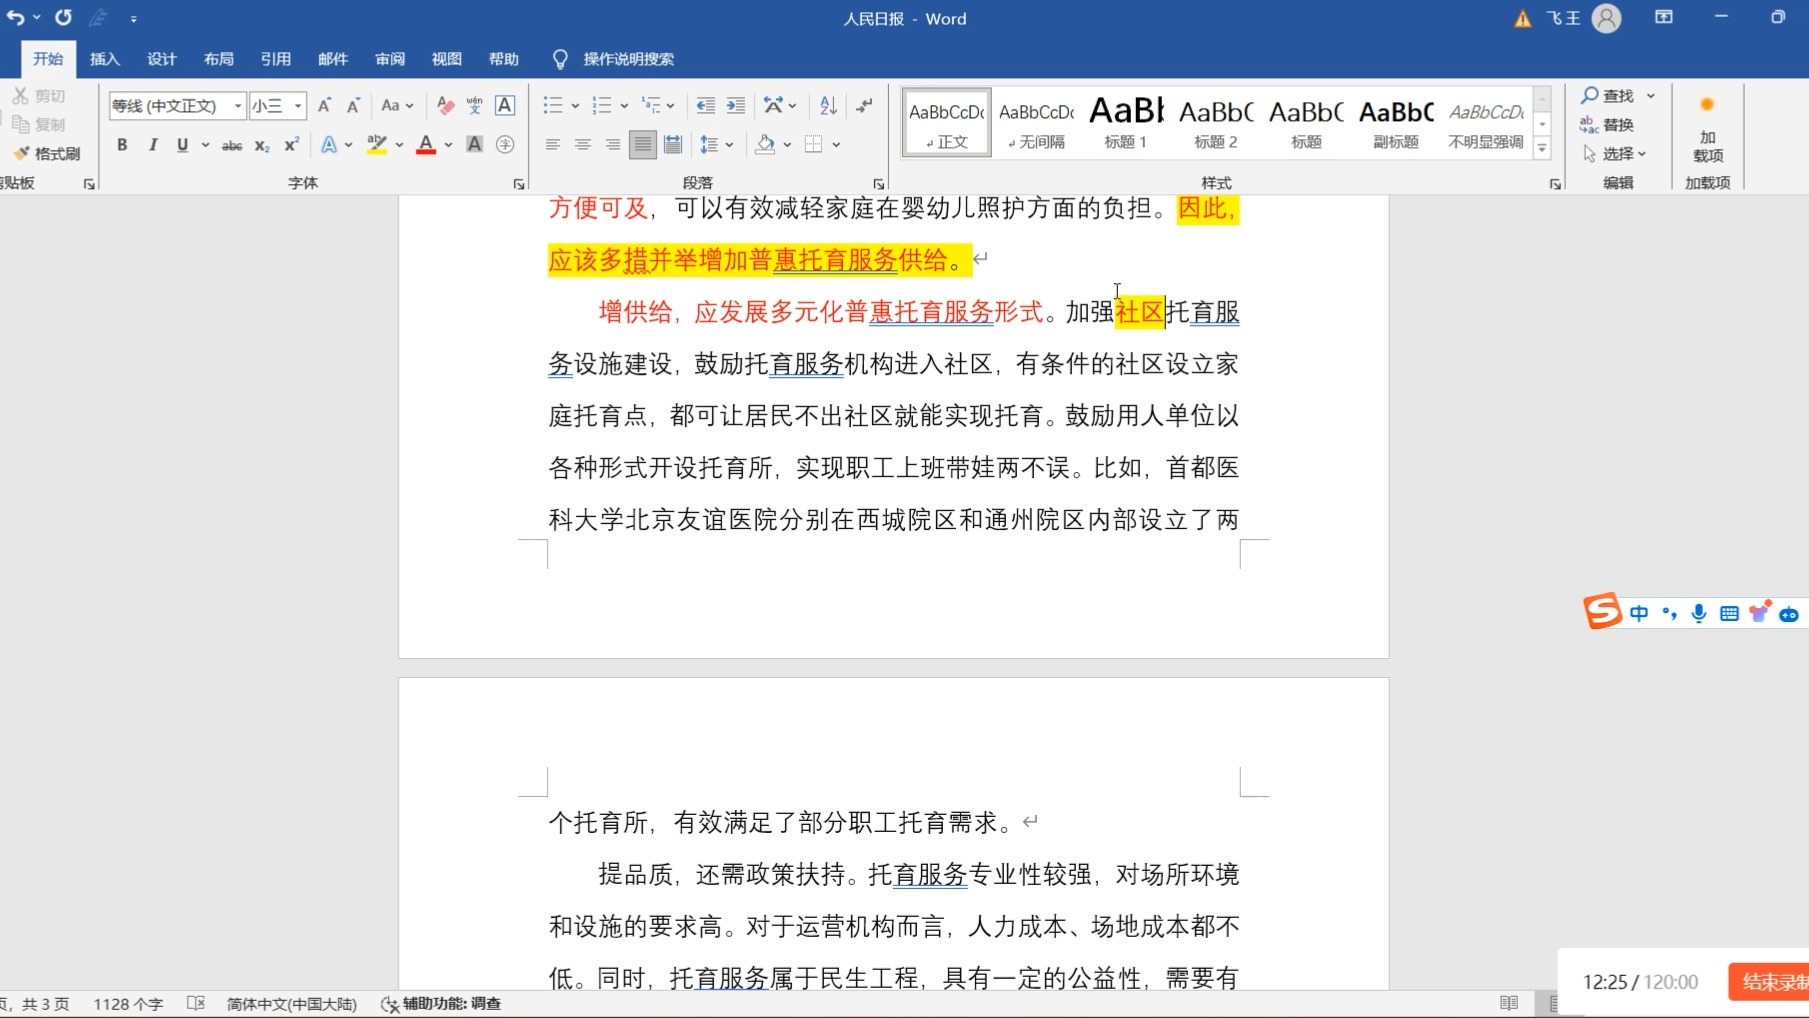Toggle justified alignment

pos(642,145)
